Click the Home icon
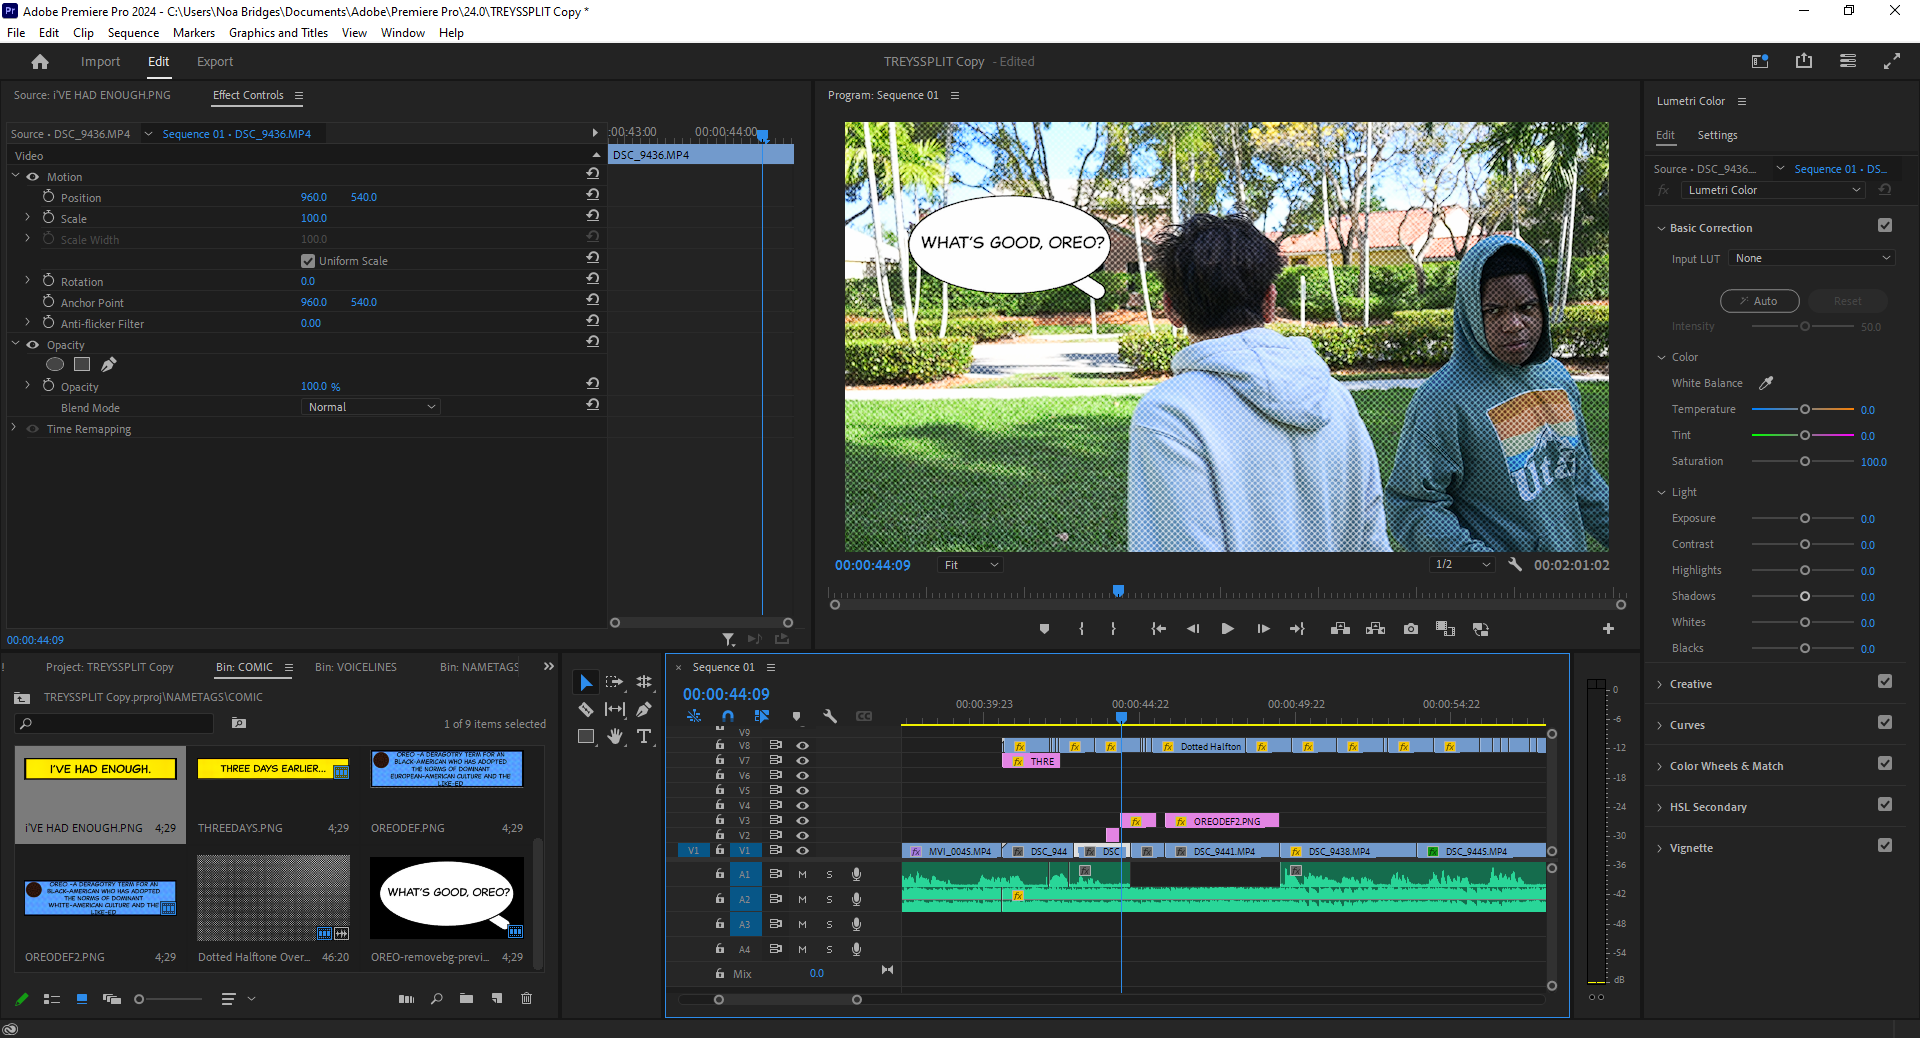Screen dimensions: 1920x1038 tap(40, 62)
